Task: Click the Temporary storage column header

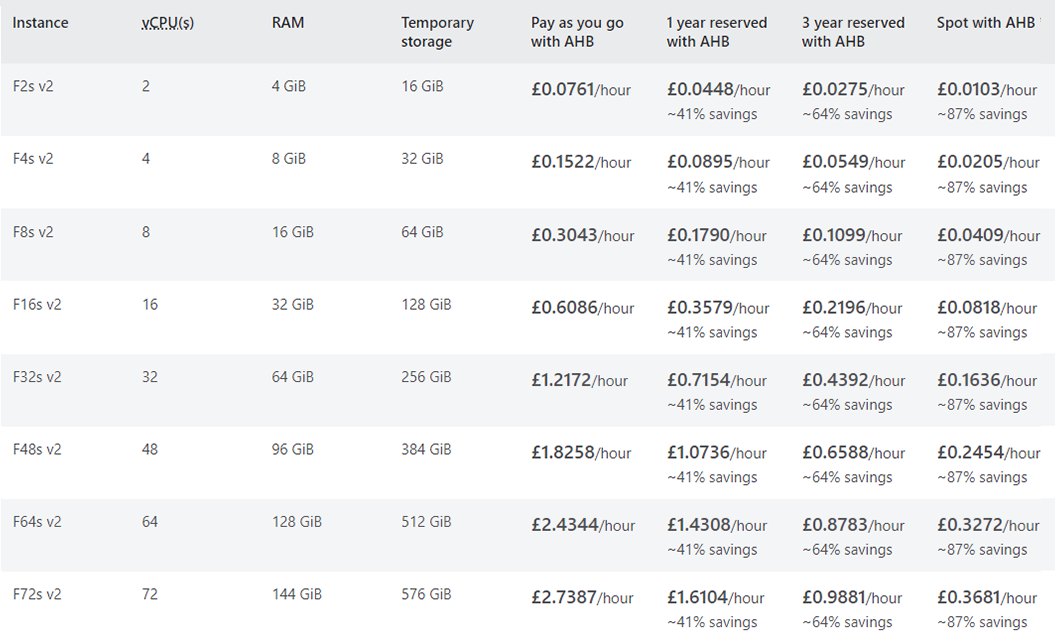Action: (437, 32)
